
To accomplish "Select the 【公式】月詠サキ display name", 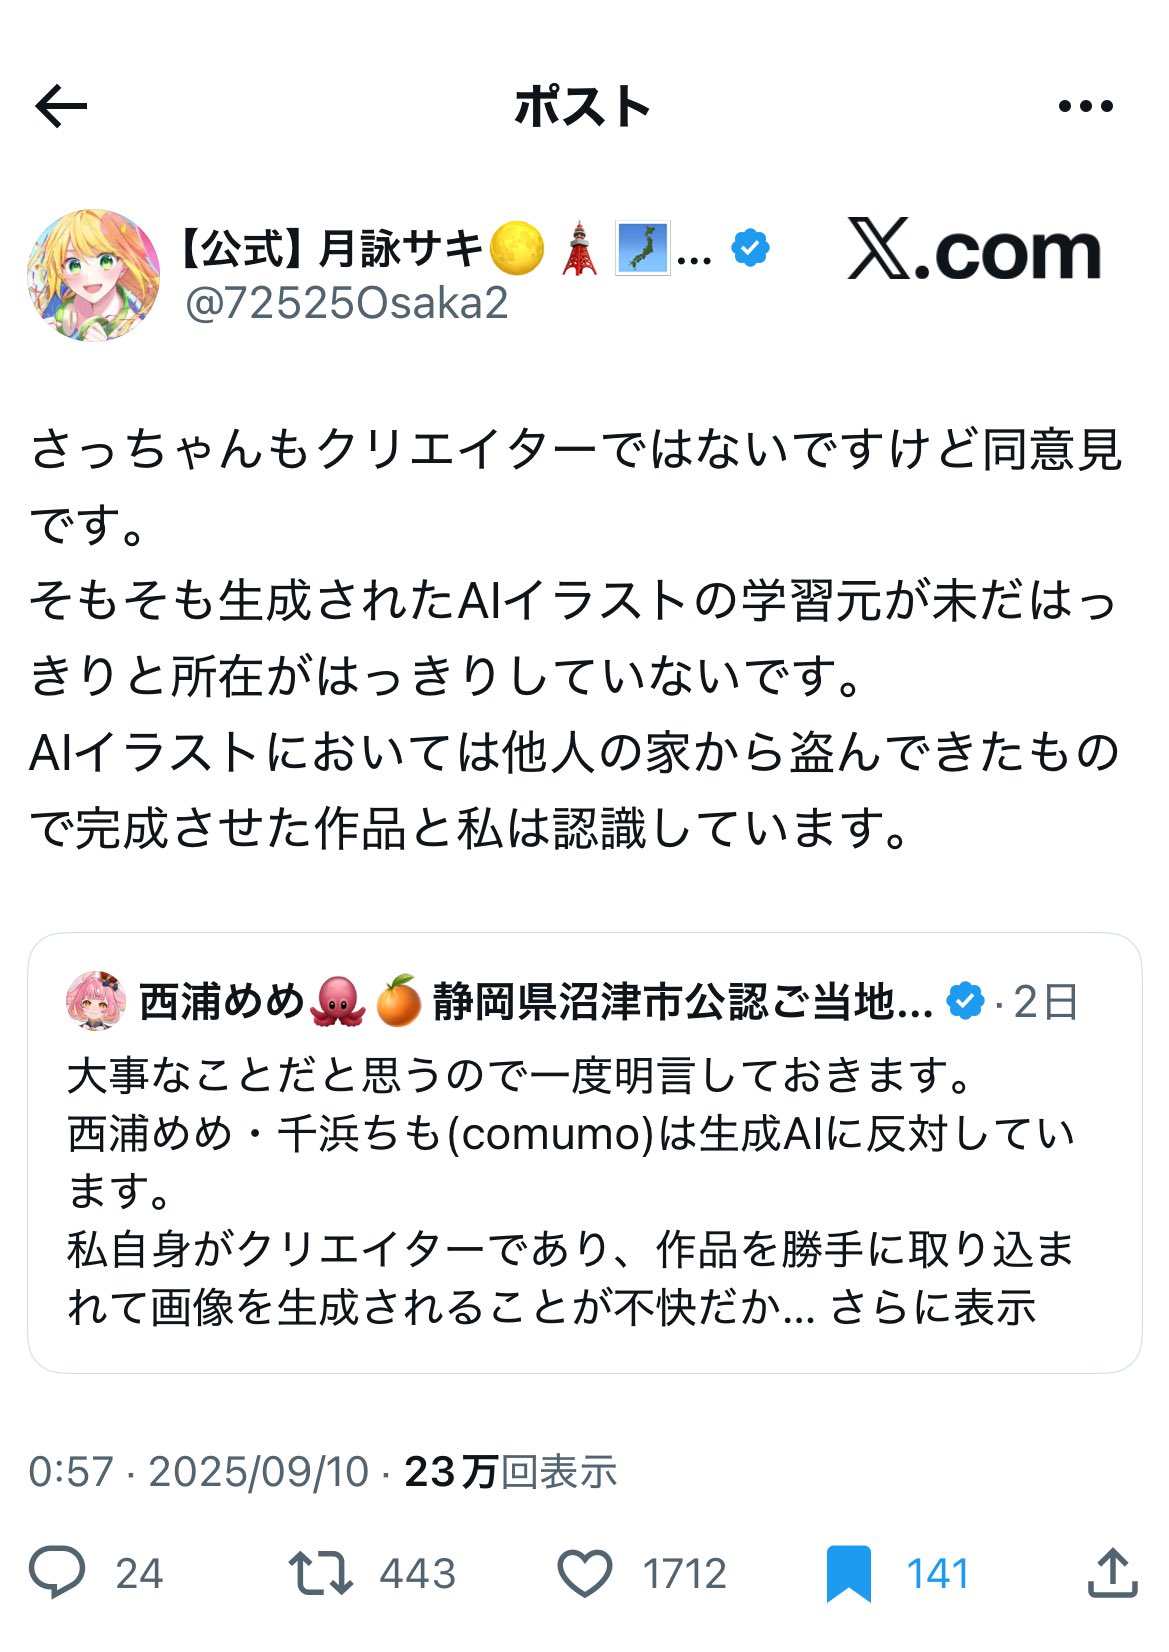I will coord(331,248).
